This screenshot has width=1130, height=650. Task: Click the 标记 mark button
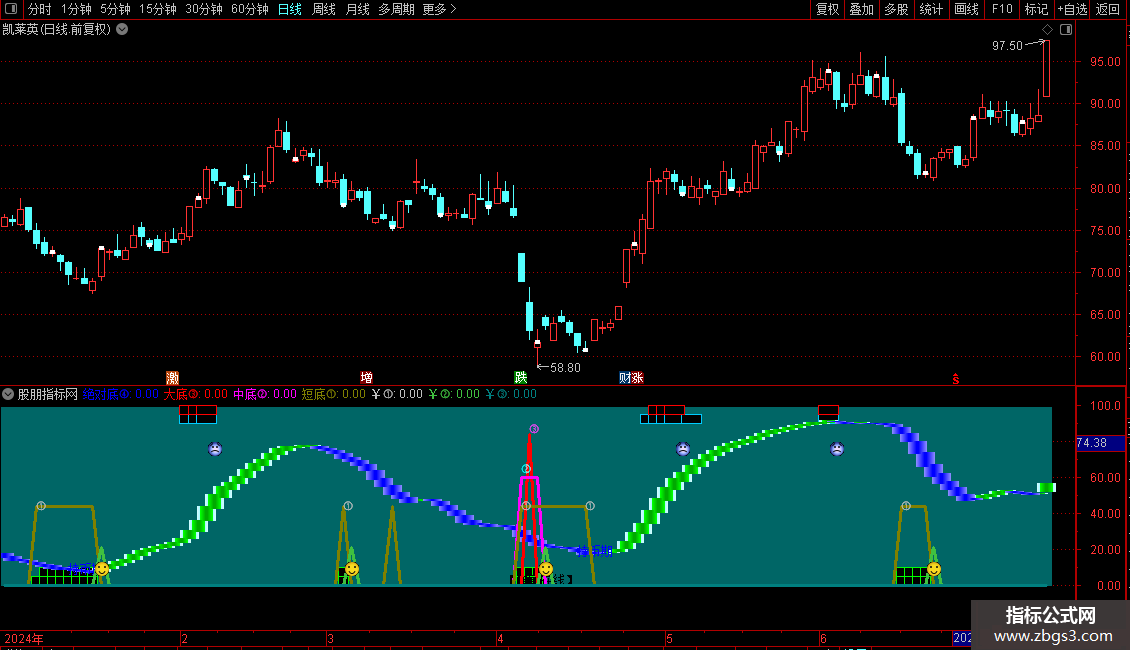(1036, 9)
